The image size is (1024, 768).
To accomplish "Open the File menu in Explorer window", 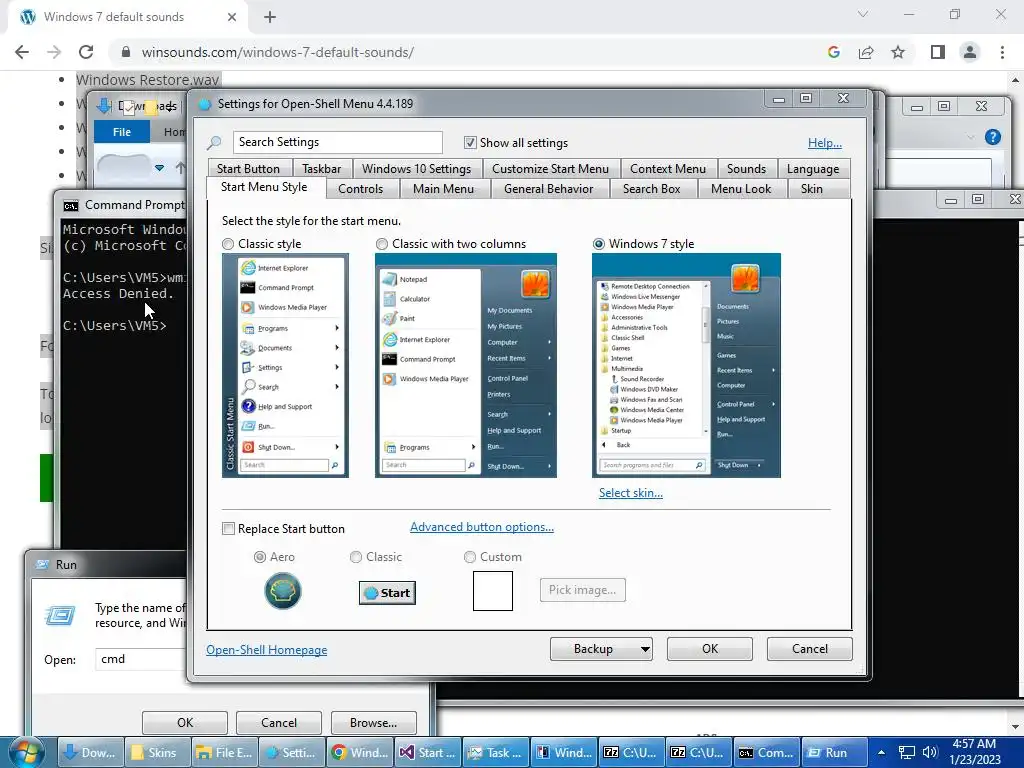I will click(121, 132).
